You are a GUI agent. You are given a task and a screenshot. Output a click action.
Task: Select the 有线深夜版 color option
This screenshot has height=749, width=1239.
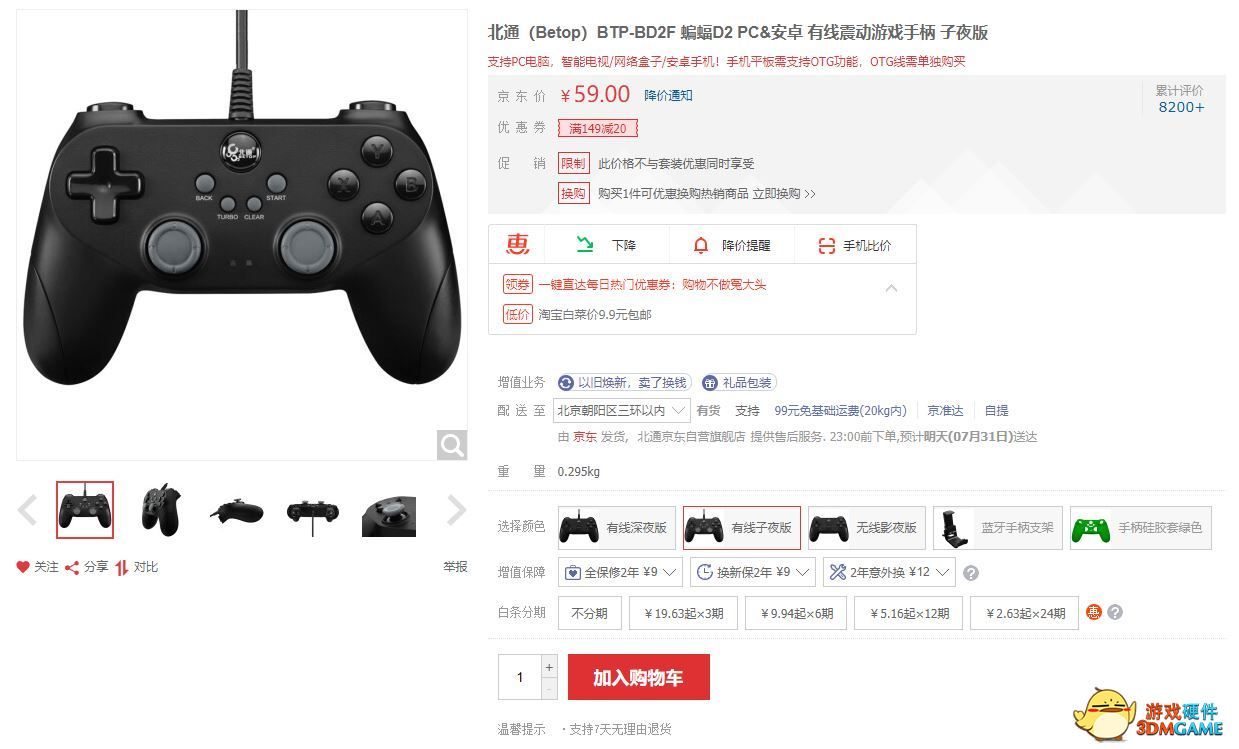[616, 527]
